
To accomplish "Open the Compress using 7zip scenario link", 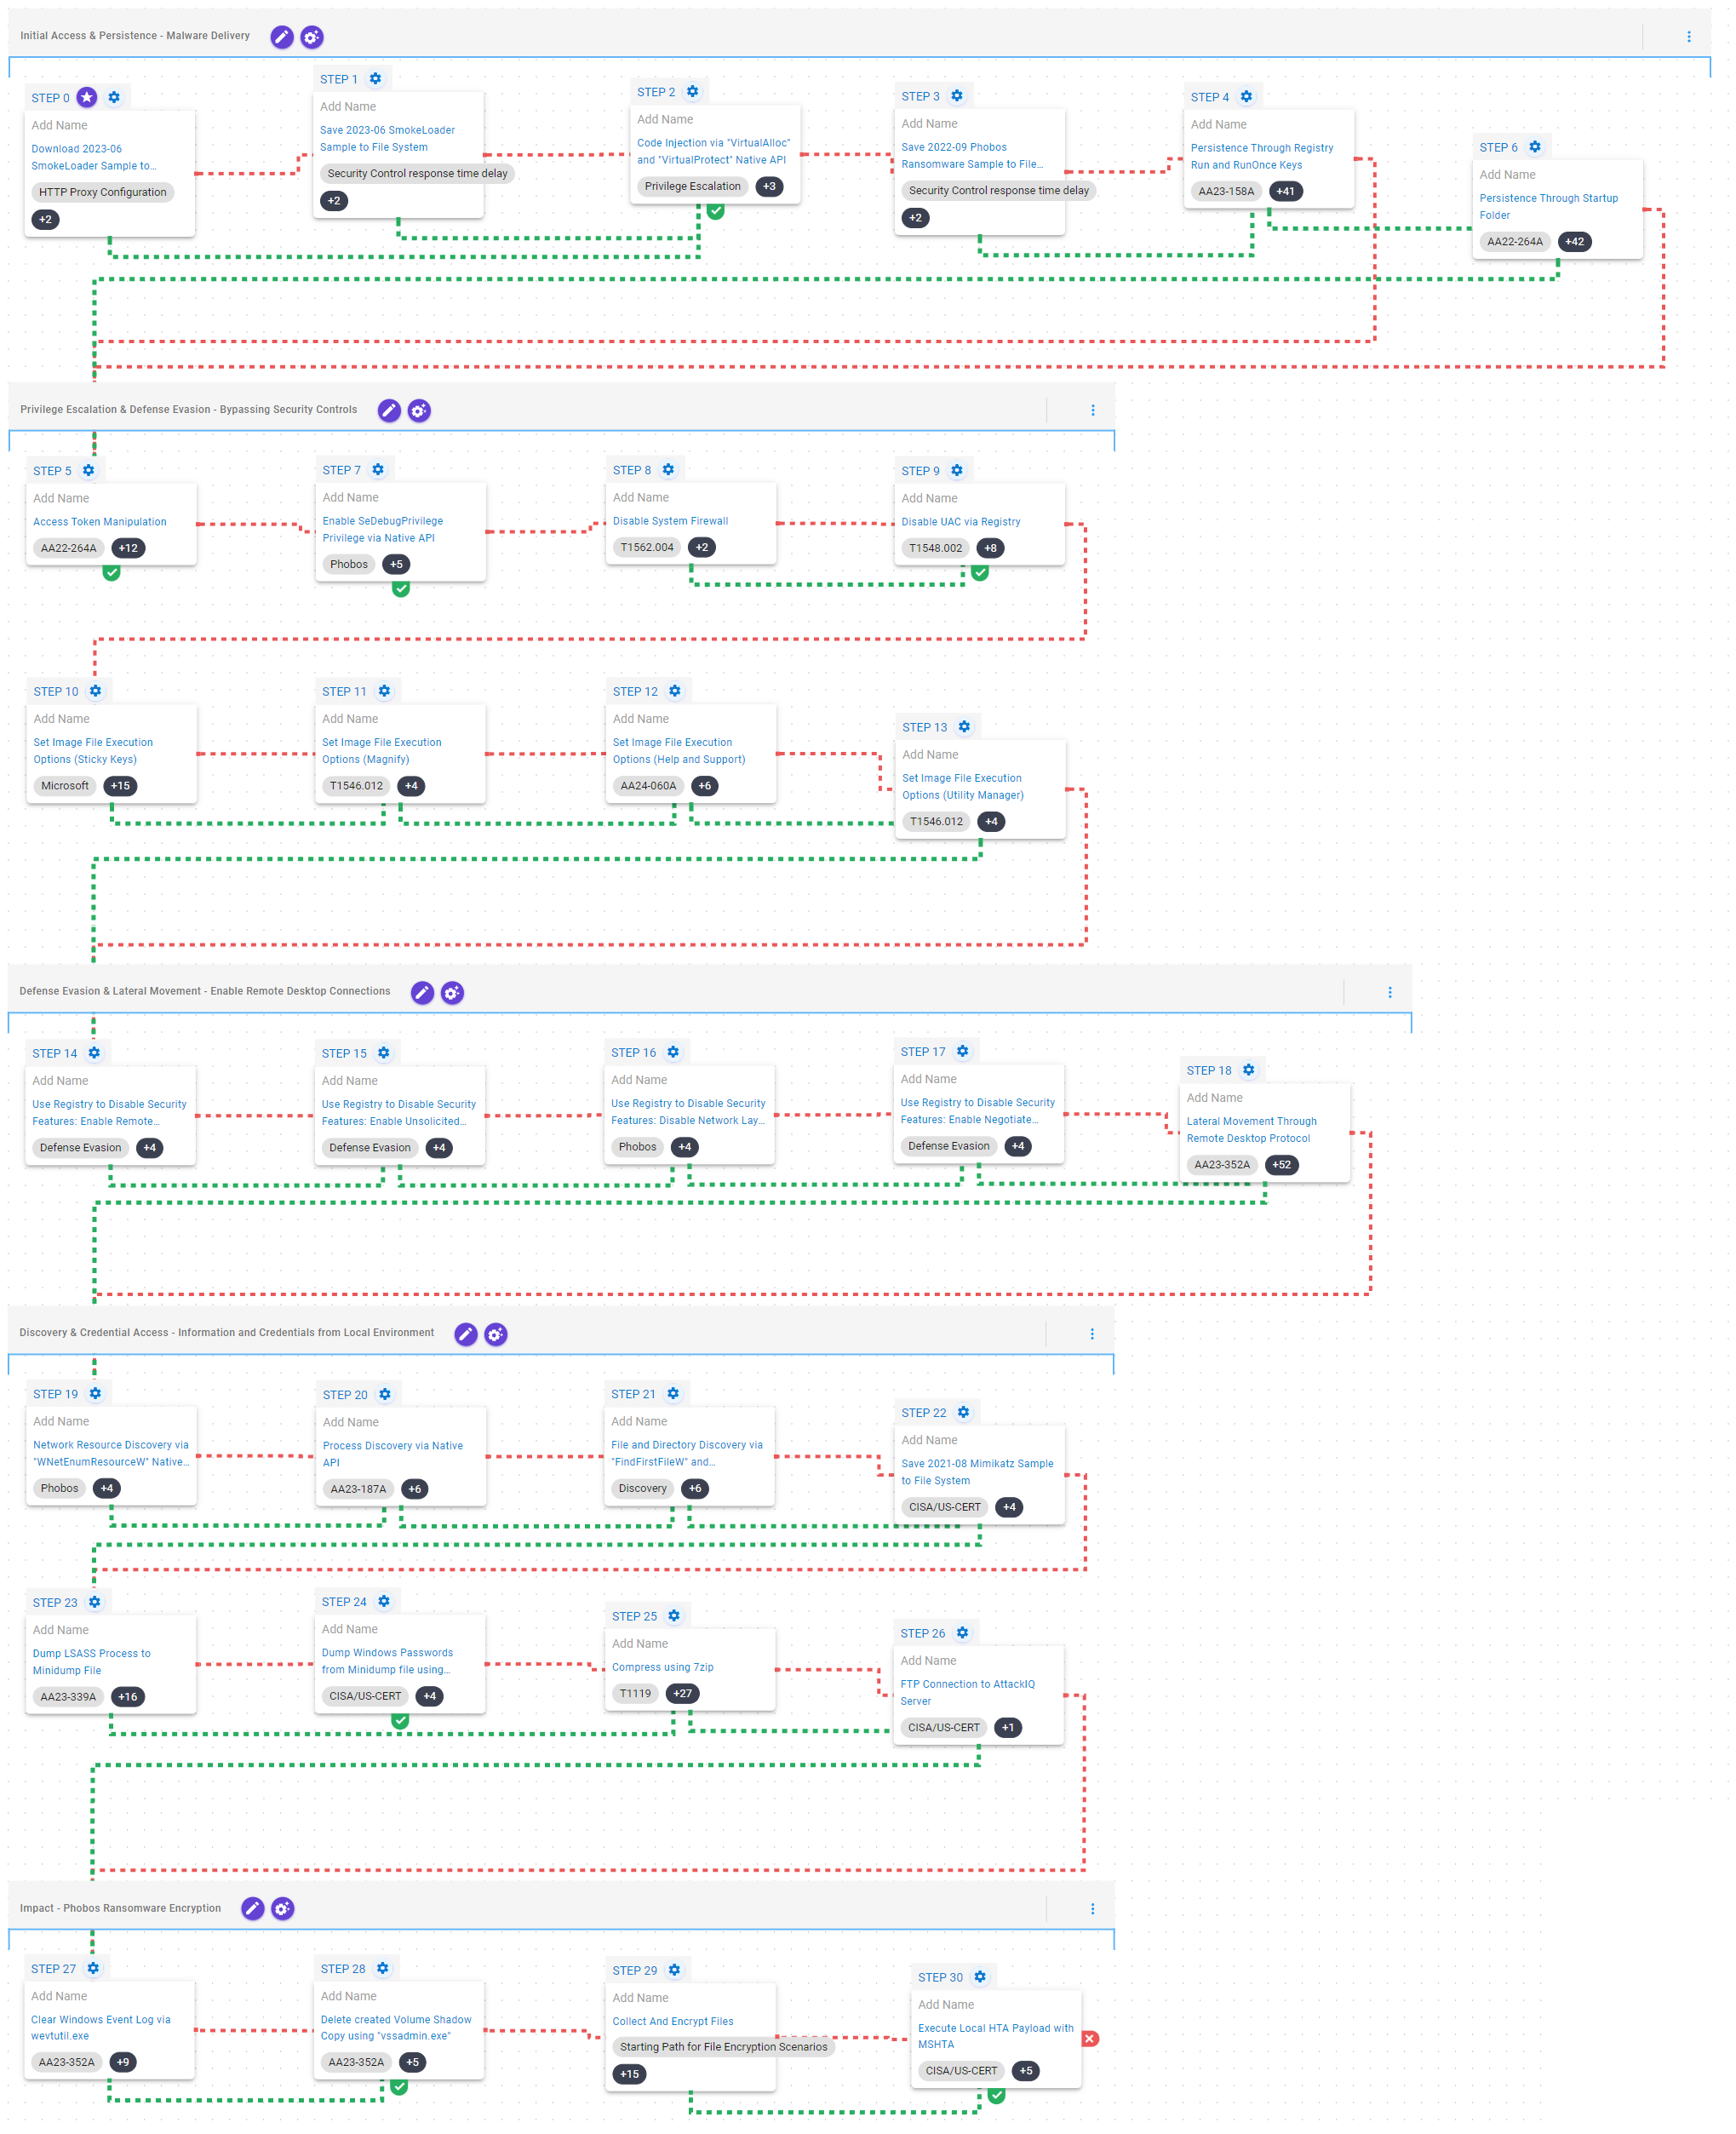I will (662, 1667).
